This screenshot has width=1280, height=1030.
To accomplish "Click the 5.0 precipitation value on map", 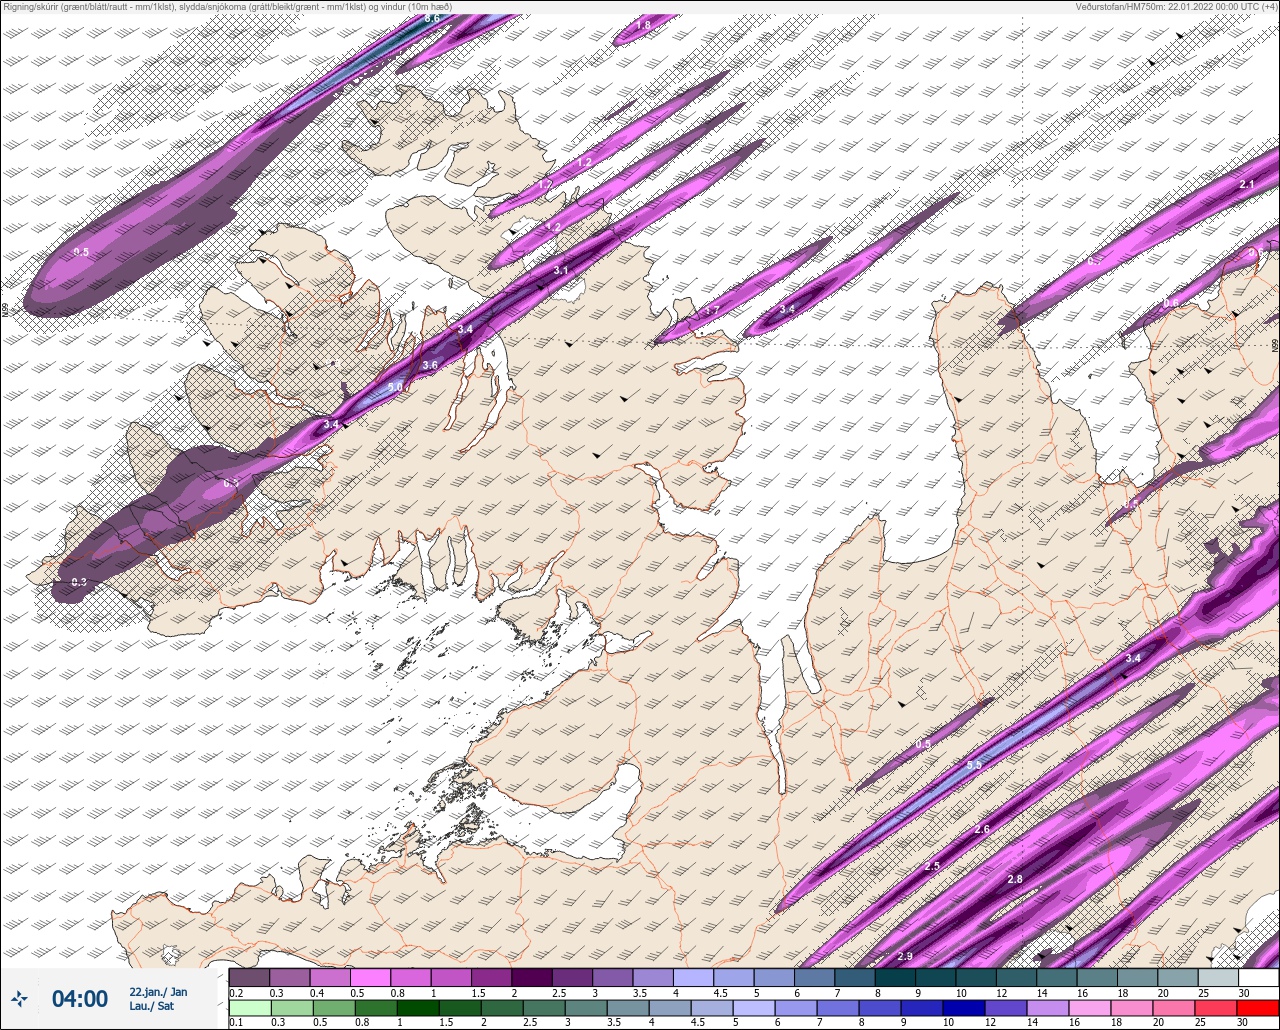I will (x=395, y=387).
